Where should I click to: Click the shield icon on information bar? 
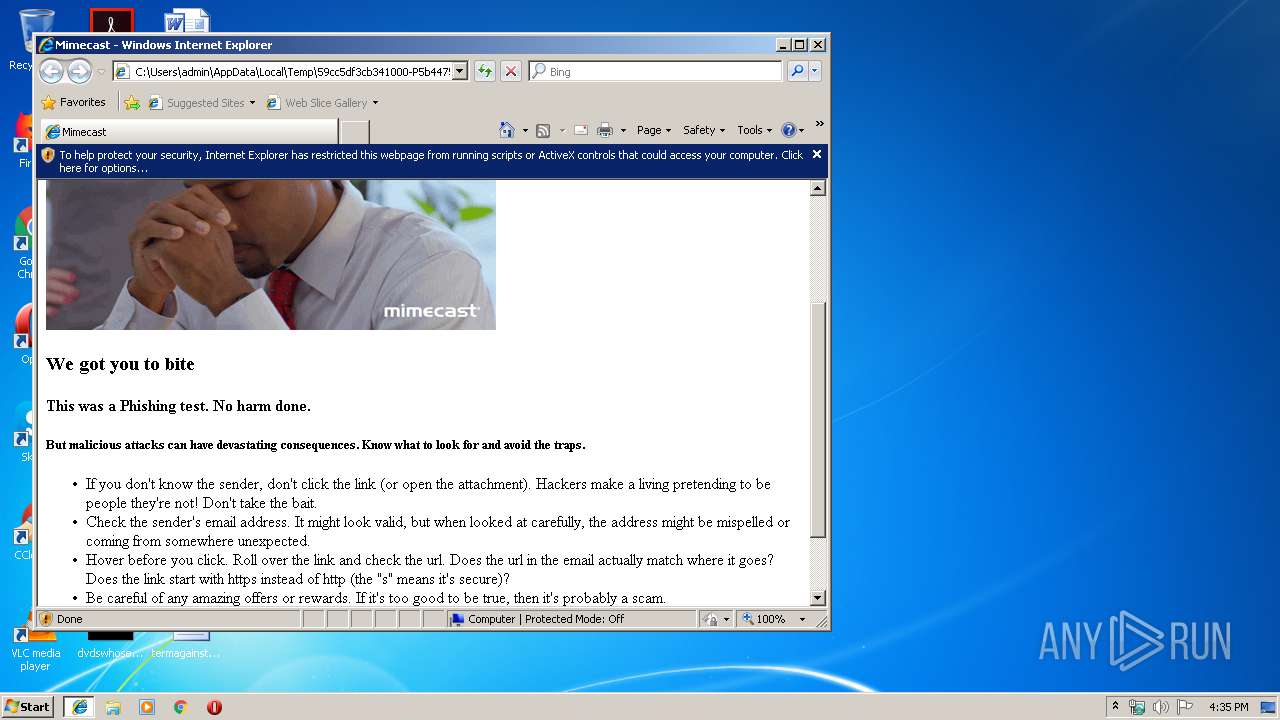(x=48, y=155)
